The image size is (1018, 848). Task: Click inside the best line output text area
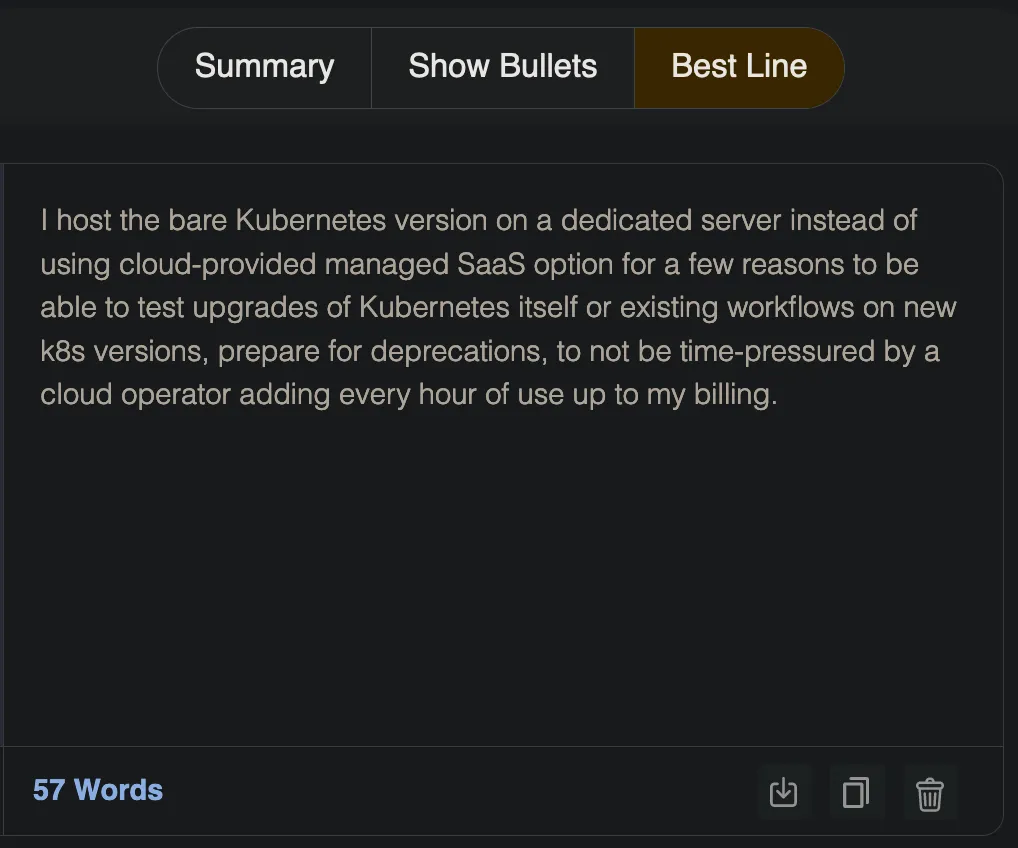pyautogui.click(x=503, y=455)
